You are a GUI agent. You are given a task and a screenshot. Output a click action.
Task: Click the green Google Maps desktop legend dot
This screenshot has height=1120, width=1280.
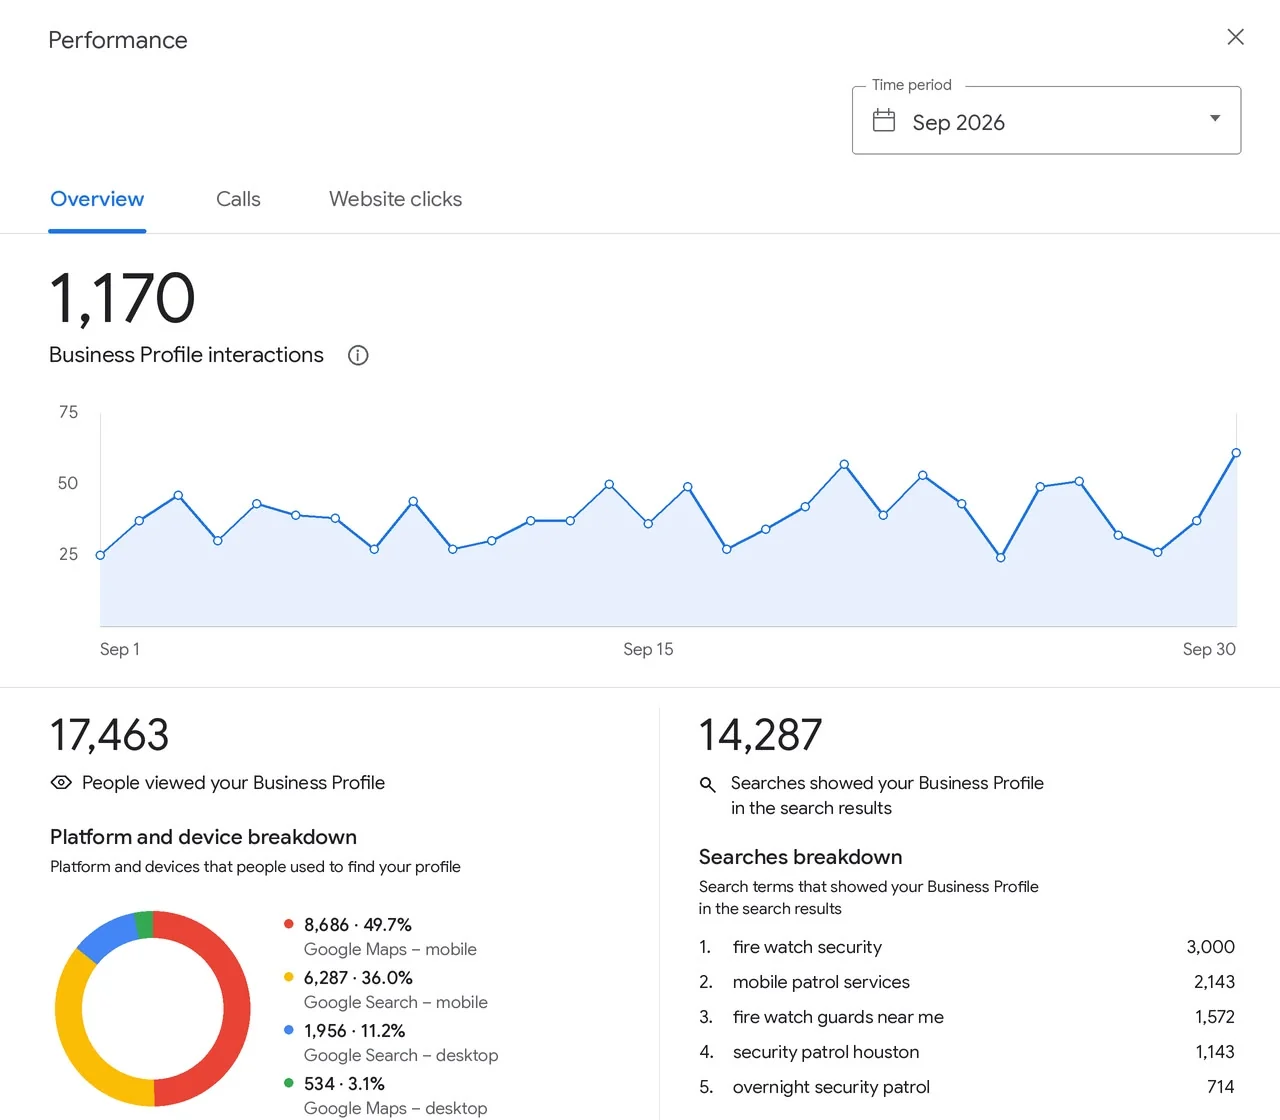[289, 1083]
